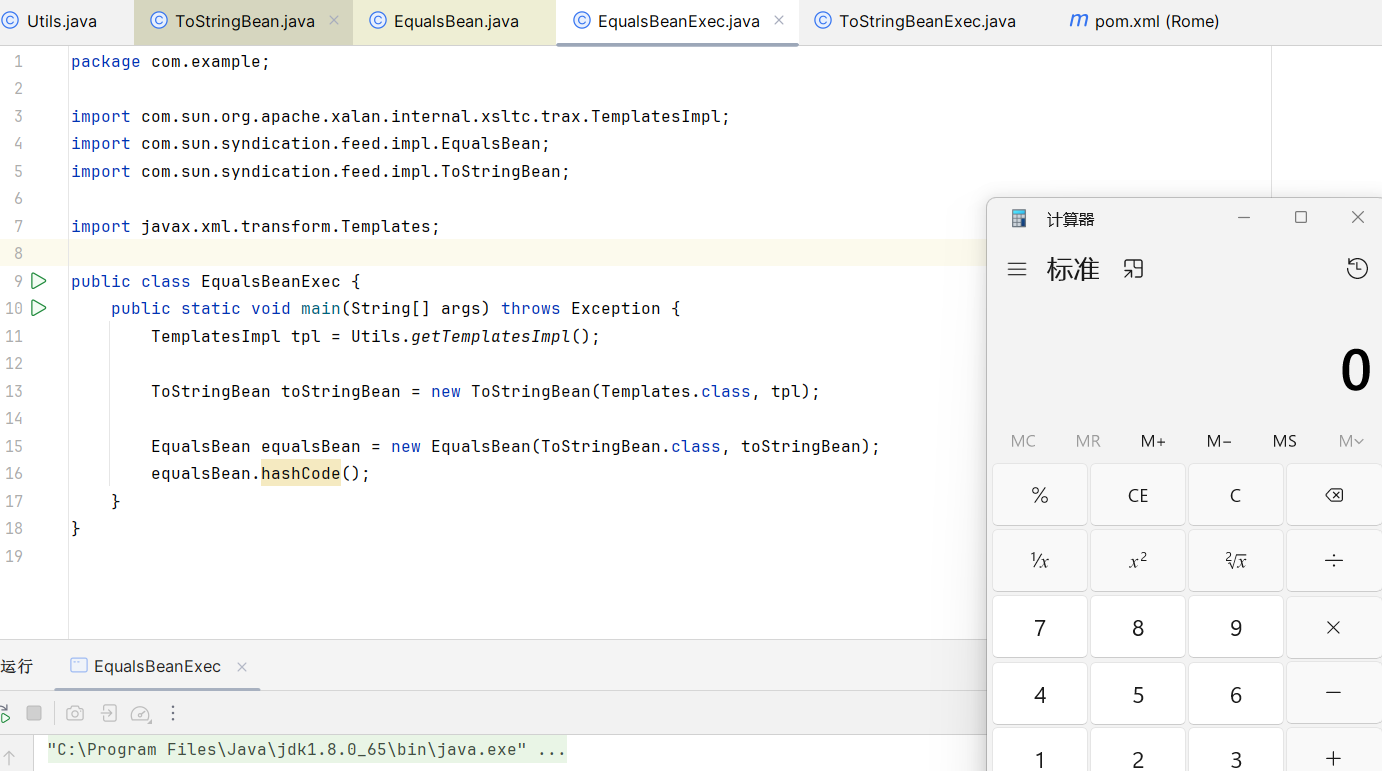1382x771 pixels.
Task: Click the package com.example line
Action: coord(171,61)
